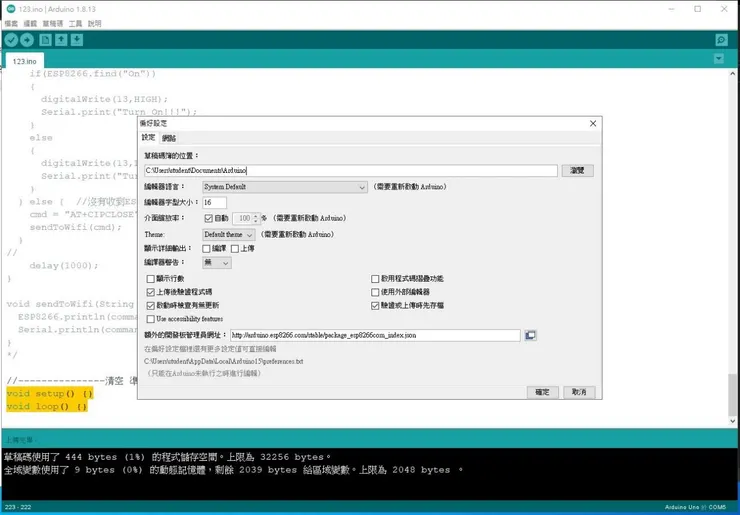Screen dimensions: 740x515
Task: Toggle 上傳後驗證程式碼 checkbox
Action: [151, 292]
